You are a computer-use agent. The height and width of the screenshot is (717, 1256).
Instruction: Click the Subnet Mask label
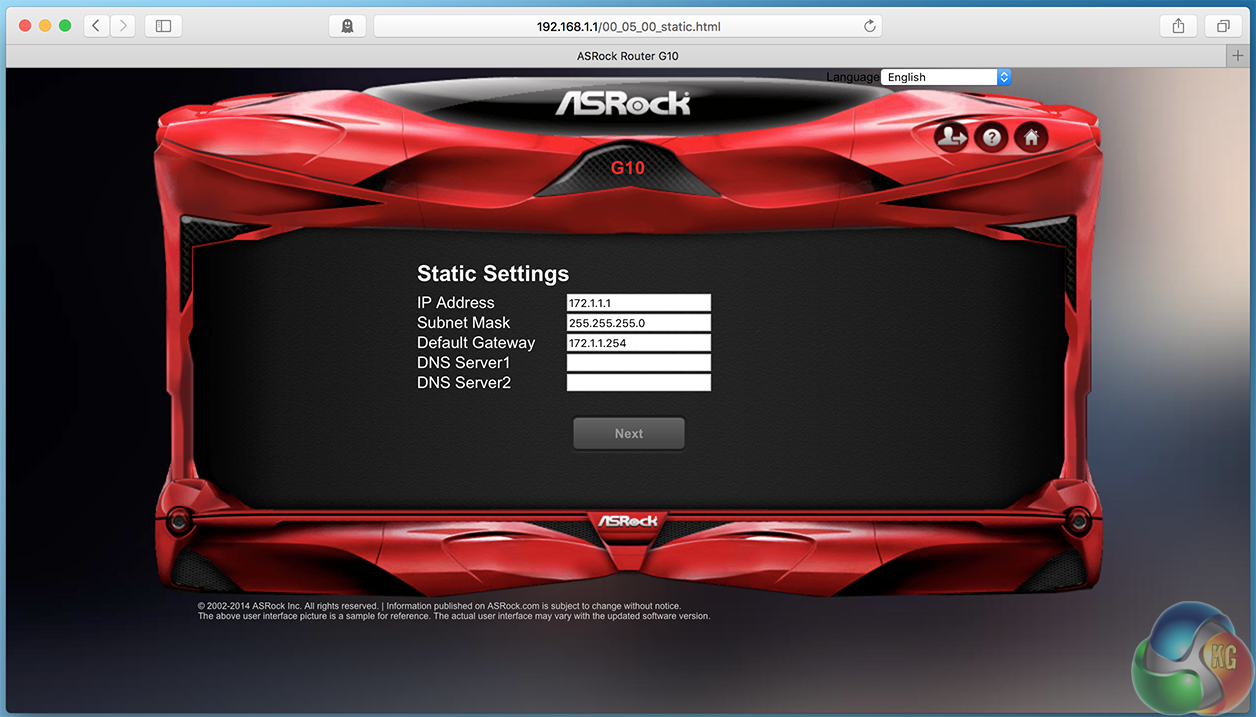464,323
